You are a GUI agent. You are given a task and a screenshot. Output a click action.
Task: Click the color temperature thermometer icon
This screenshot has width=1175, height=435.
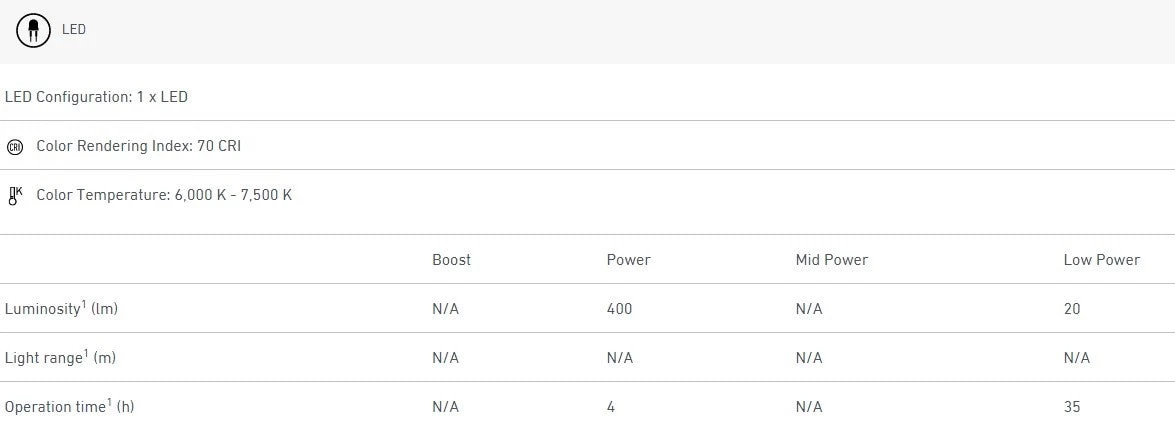[14, 195]
